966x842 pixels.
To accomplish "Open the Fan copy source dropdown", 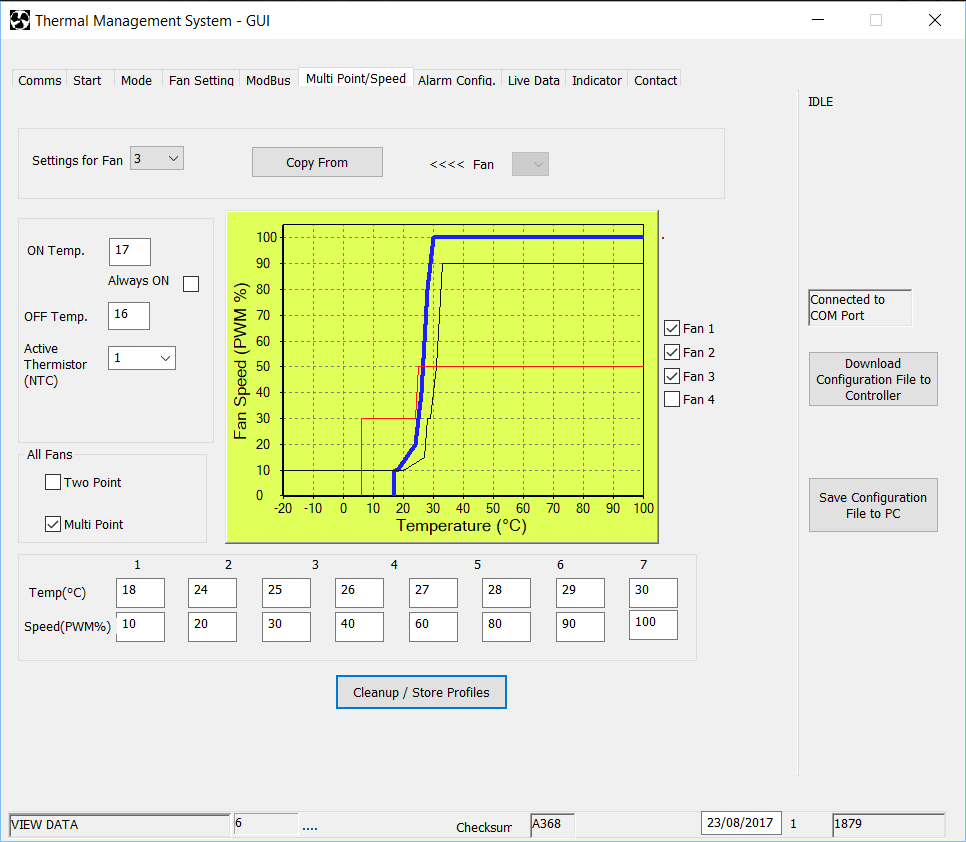I will [530, 163].
